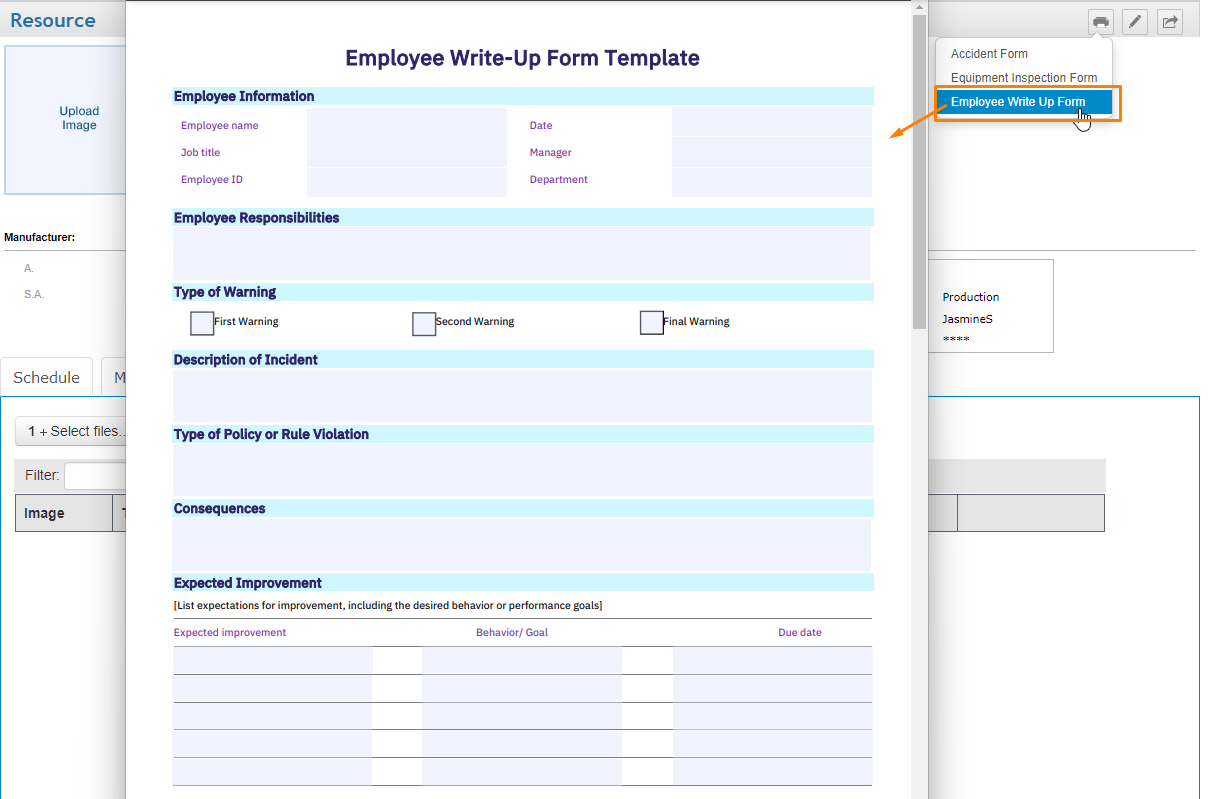Click the Employee Responsibilities text area
The height and width of the screenshot is (799, 1217).
click(521, 253)
